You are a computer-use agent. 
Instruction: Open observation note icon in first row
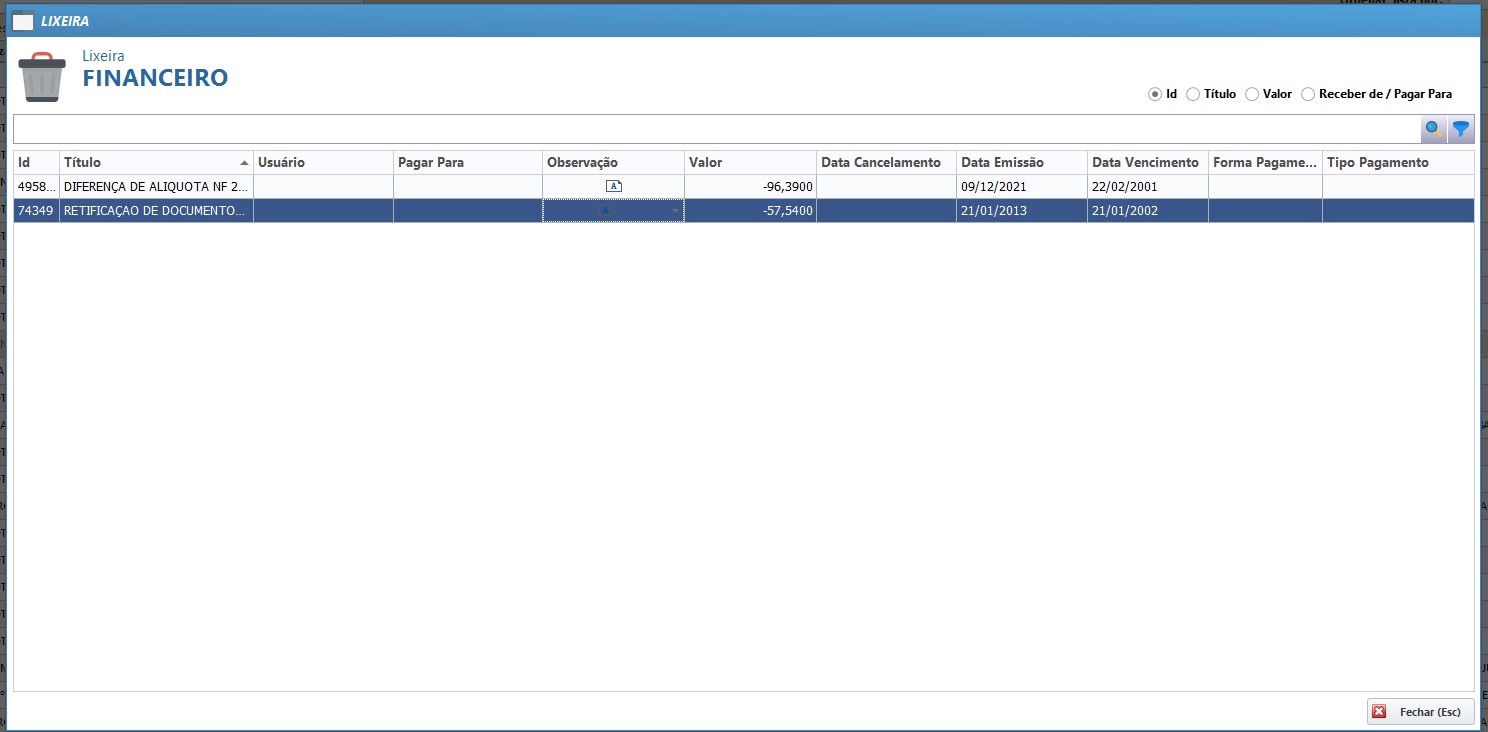pos(614,186)
